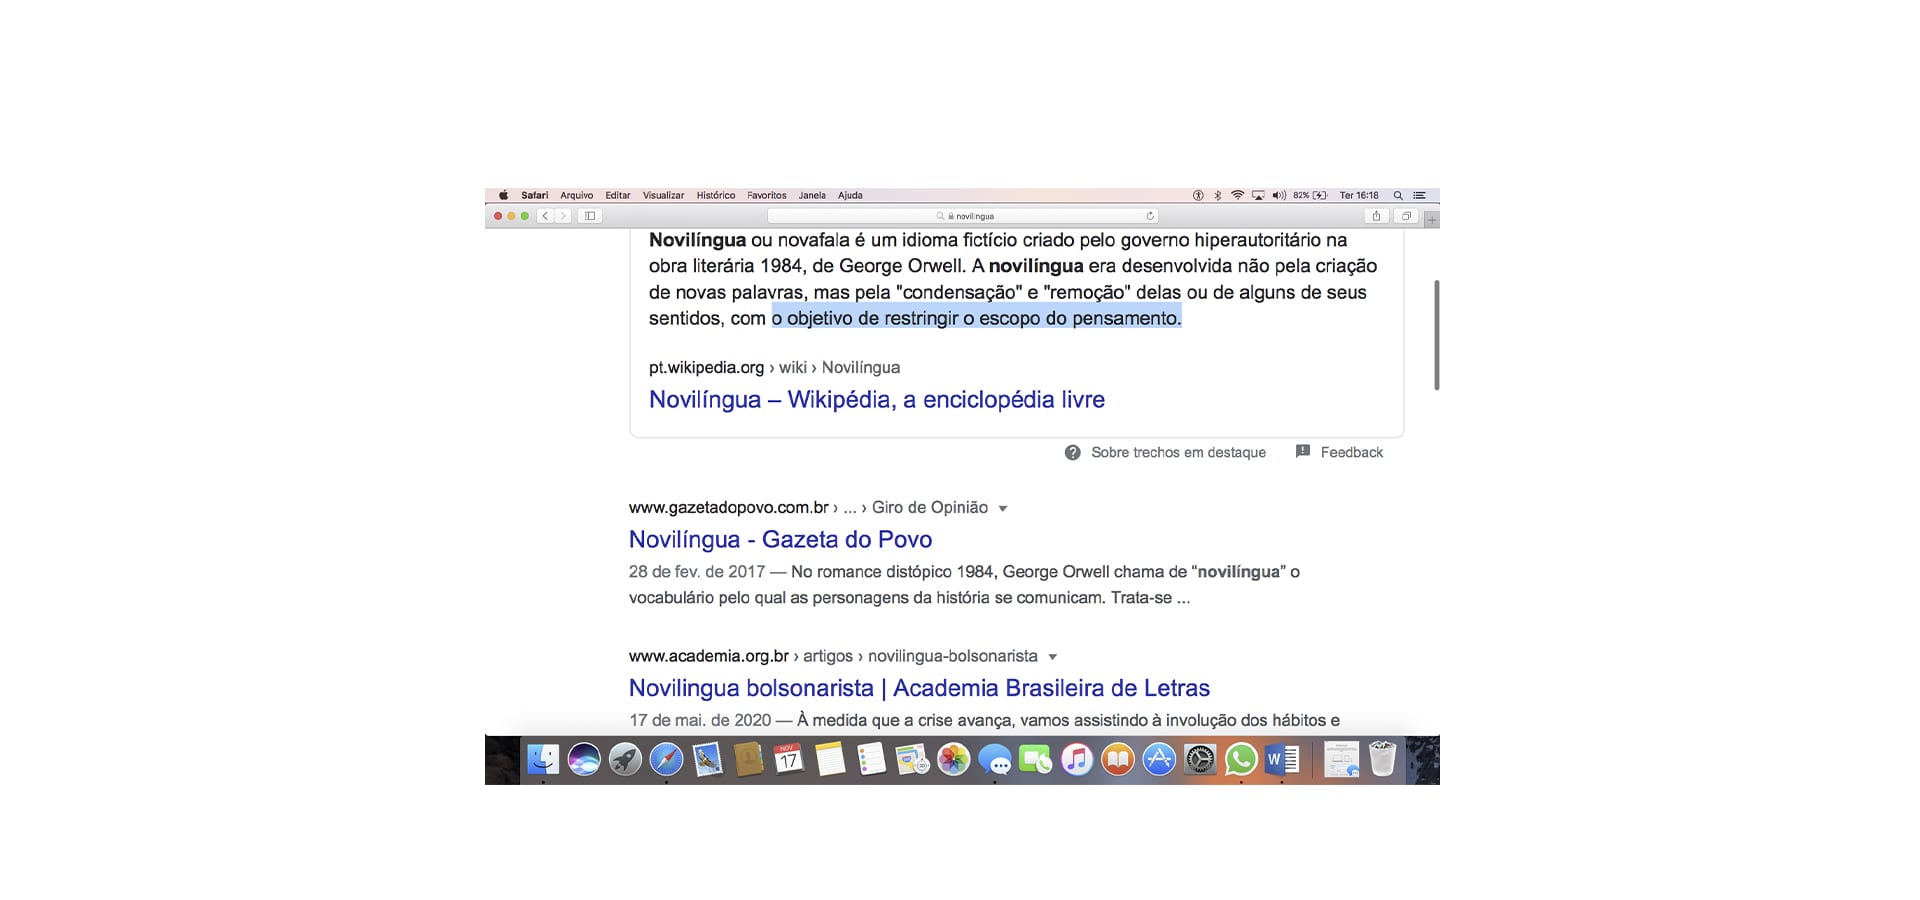Open App Store icon in Dock

(x=1158, y=760)
